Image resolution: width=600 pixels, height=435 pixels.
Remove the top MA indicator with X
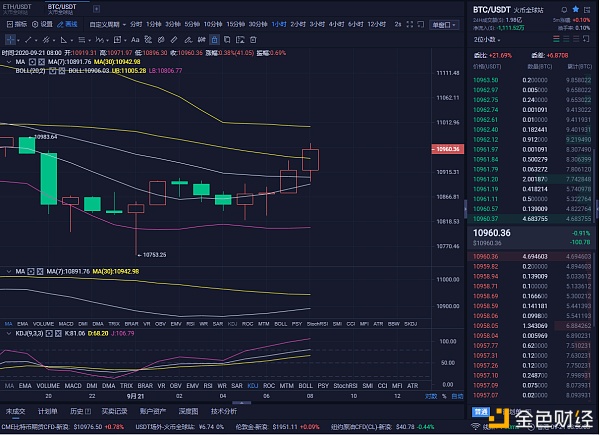point(41,62)
